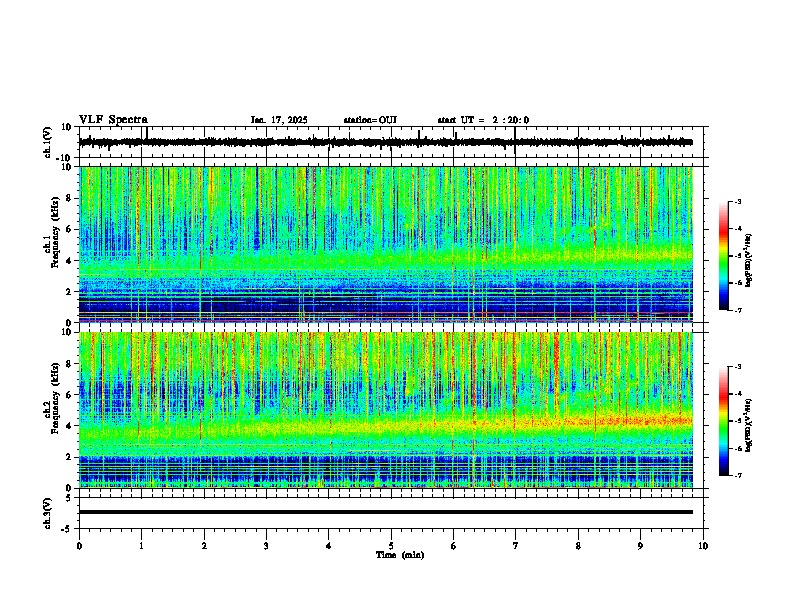Click time axis tick label 7
Viewport: 792px width, 612px height.
point(516,546)
